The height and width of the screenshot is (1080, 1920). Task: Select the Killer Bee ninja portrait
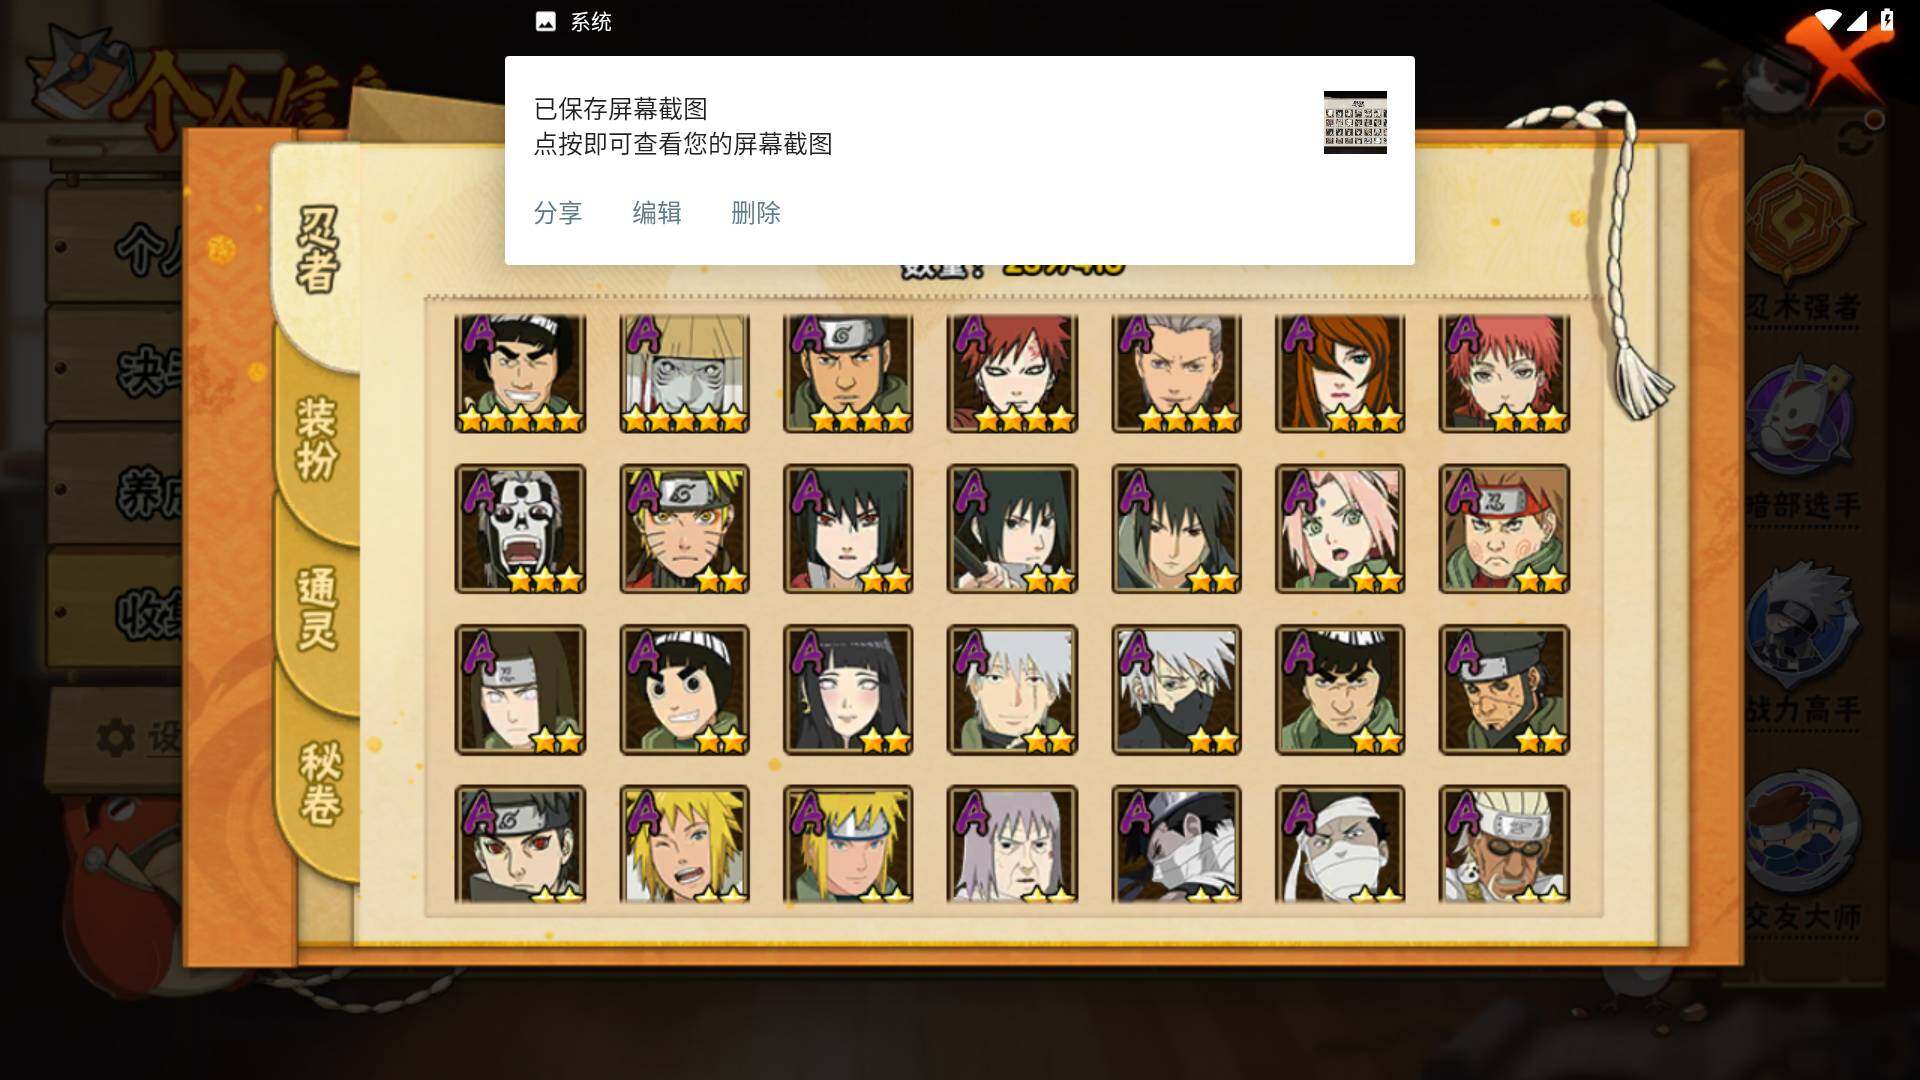(x=1504, y=844)
